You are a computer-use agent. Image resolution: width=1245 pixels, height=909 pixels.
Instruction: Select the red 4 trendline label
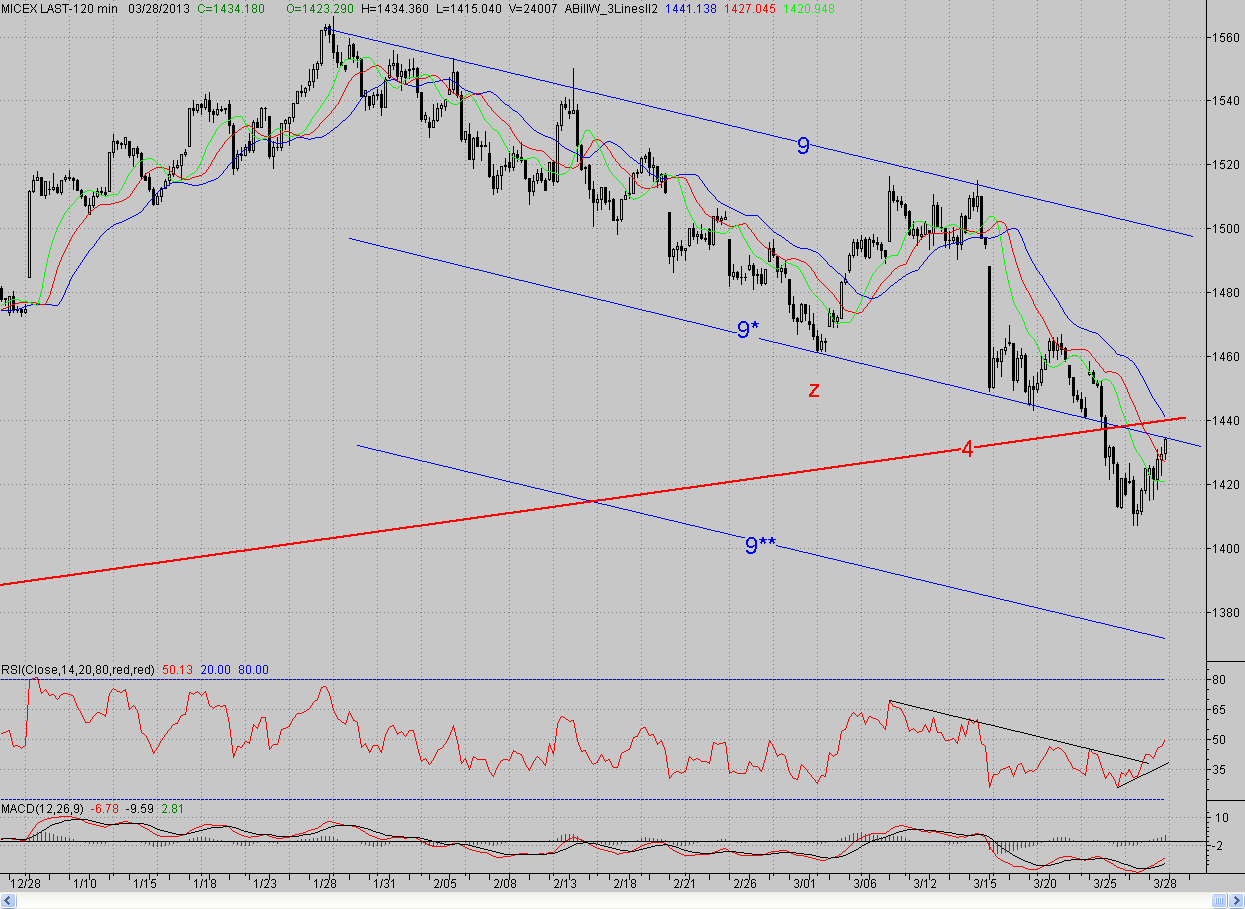[x=967, y=450]
